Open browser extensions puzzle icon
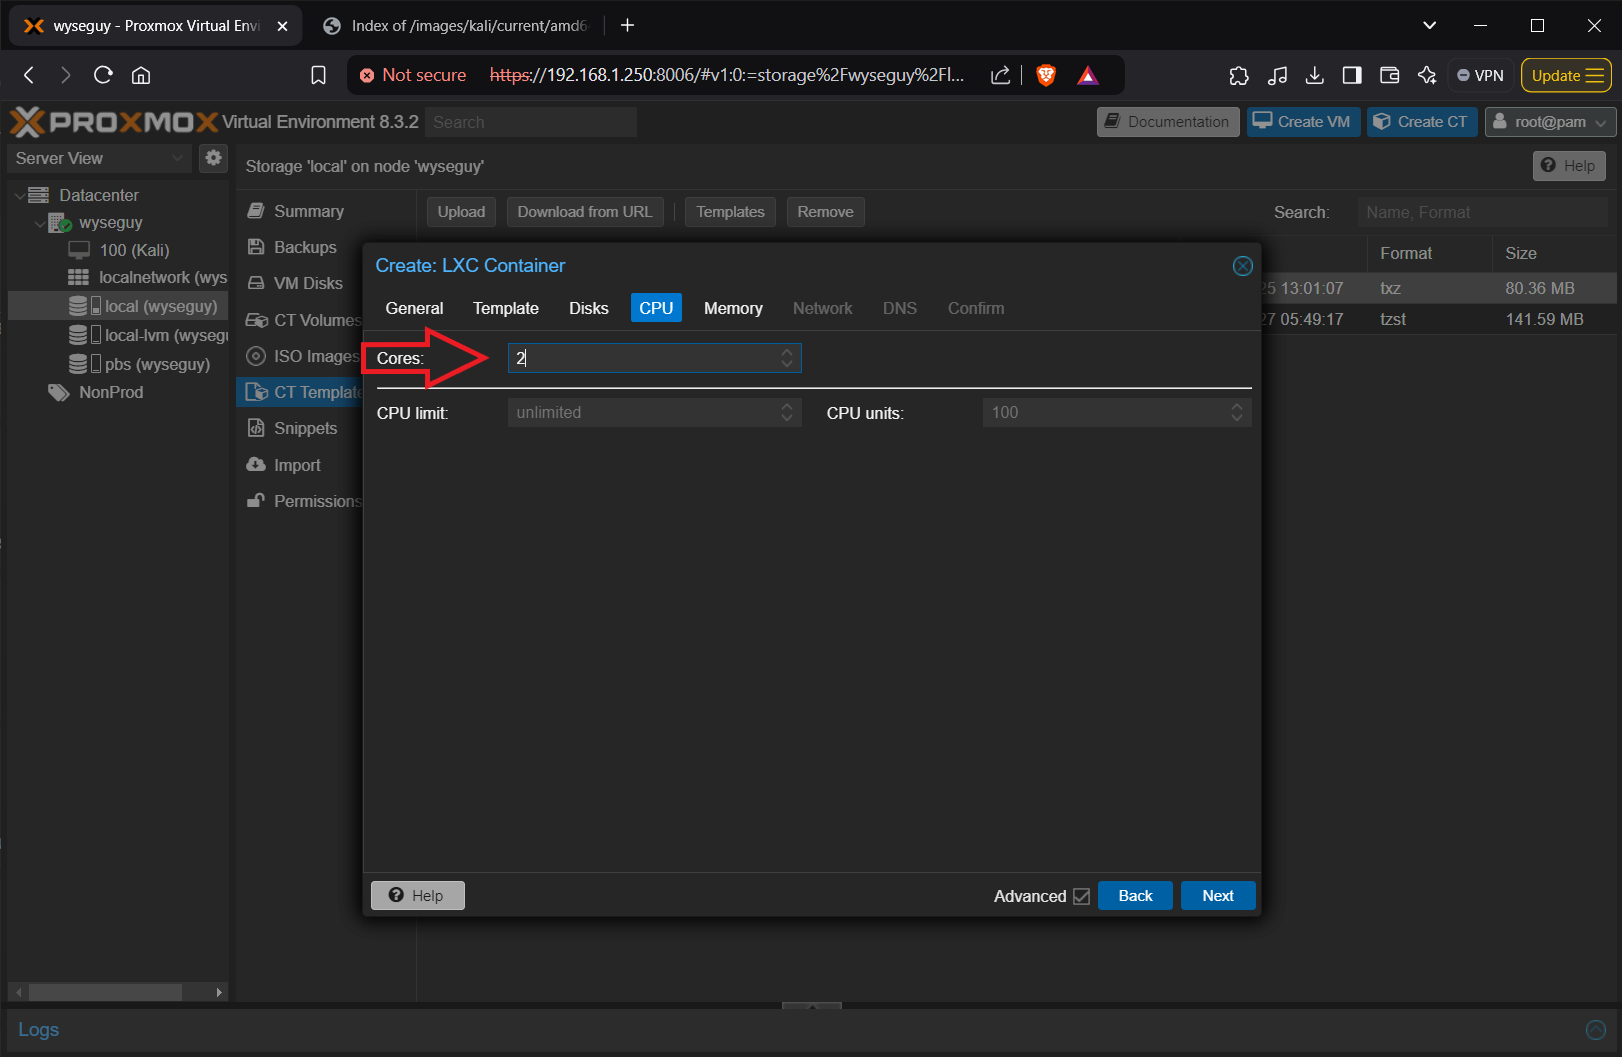 (x=1239, y=75)
